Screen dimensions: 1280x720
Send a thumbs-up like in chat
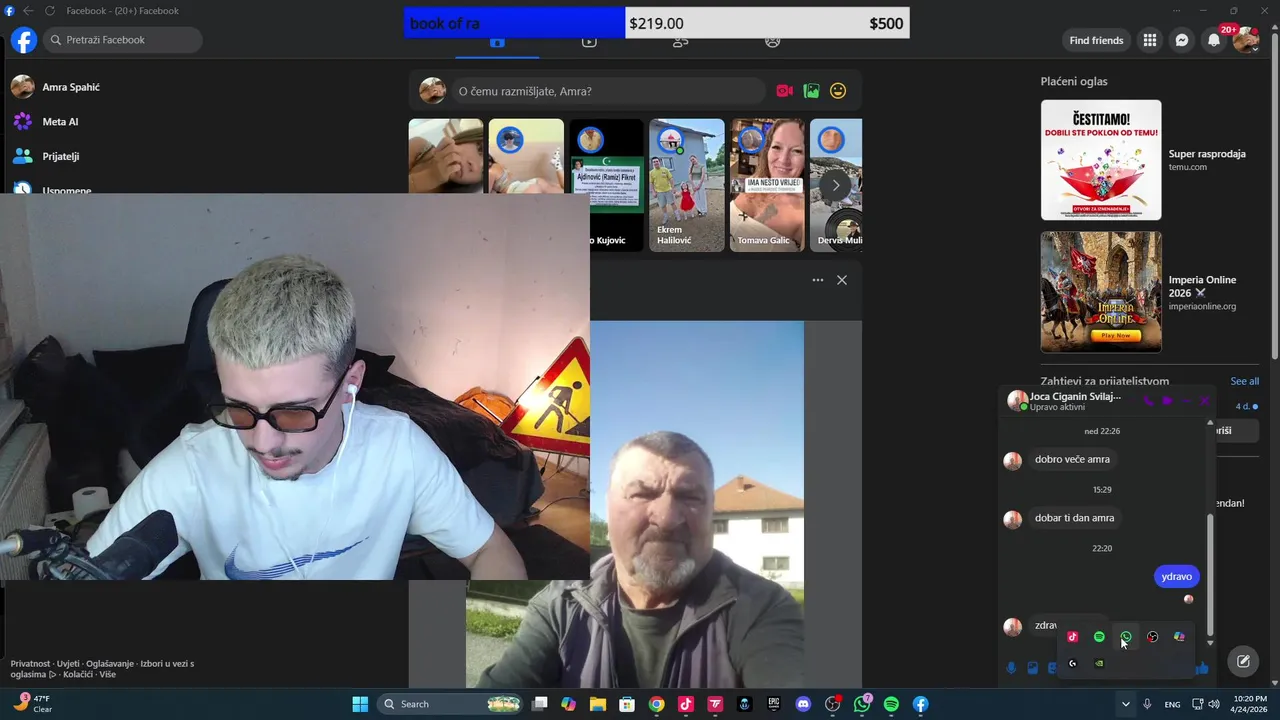[1202, 668]
